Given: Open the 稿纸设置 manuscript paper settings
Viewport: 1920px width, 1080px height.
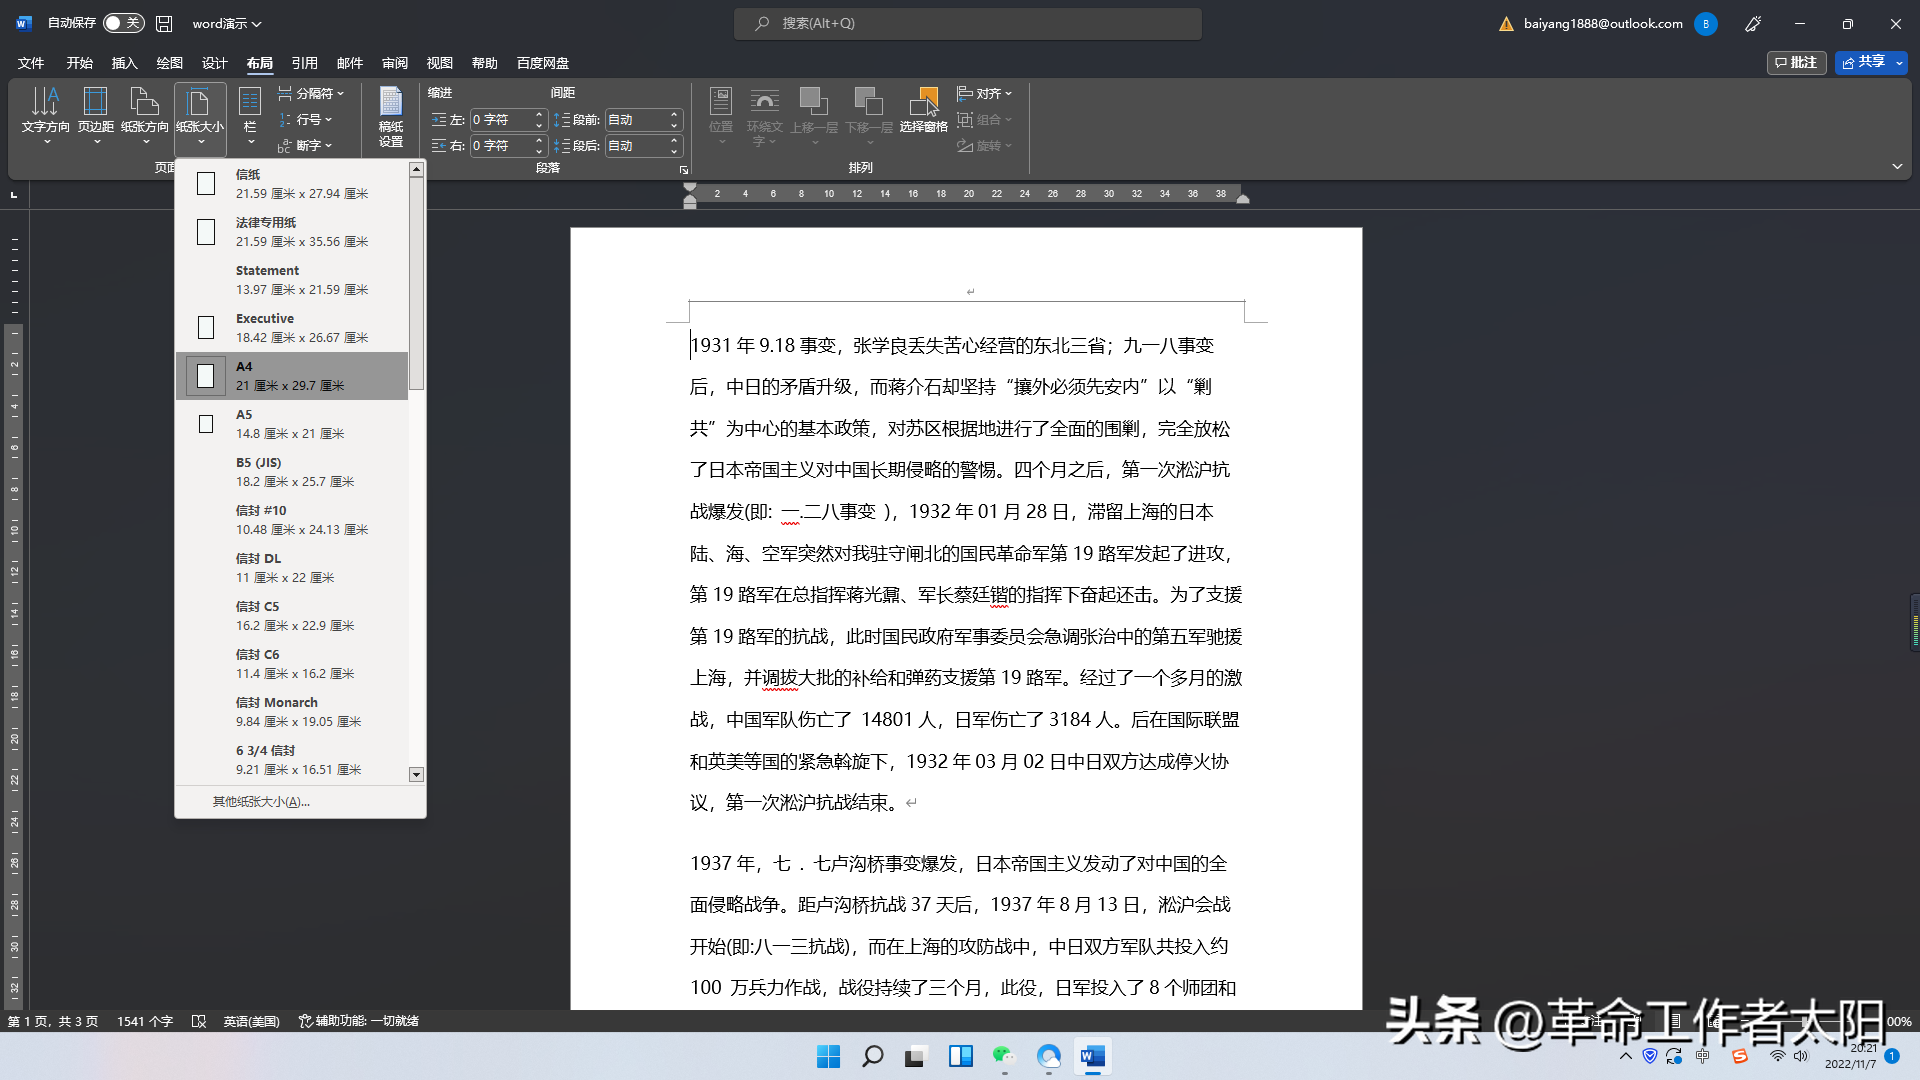Looking at the screenshot, I should tap(391, 117).
